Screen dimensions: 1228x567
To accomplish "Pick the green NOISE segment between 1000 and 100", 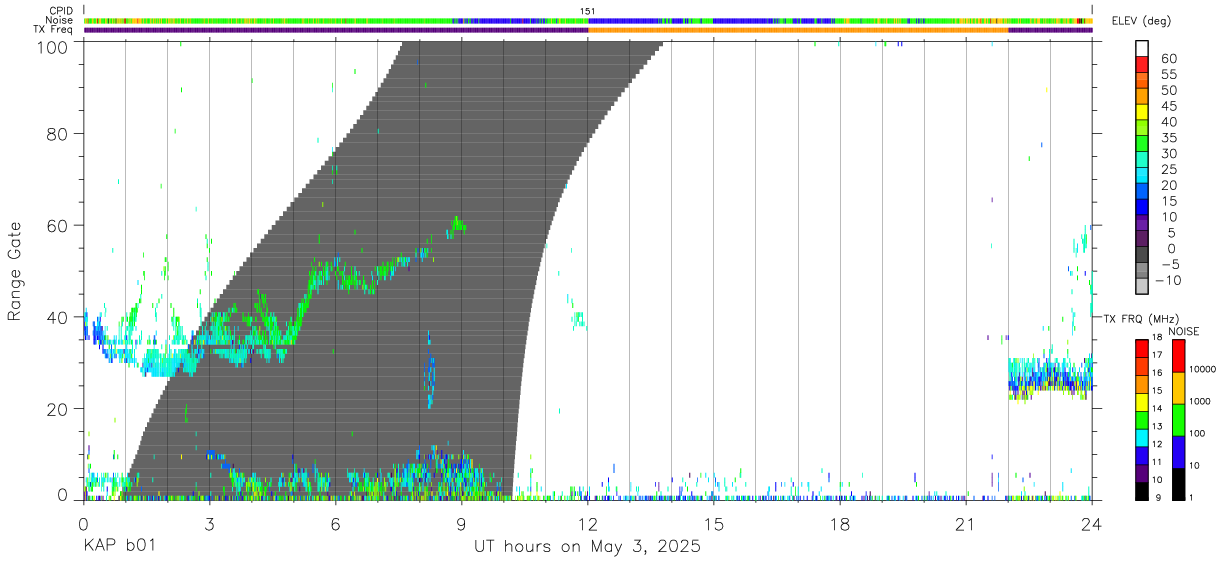I will [x=1178, y=420].
